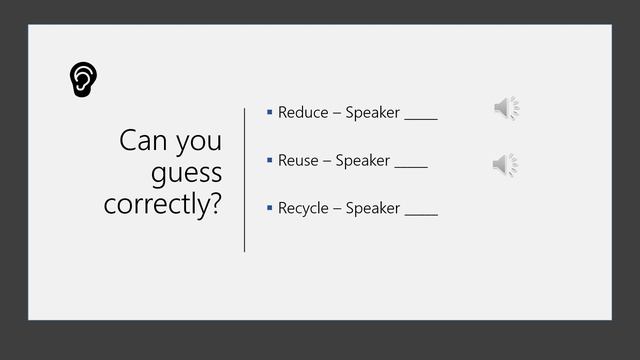Select the blue bullet before Reduce
Viewport: 640px width, 360px height.
pyautogui.click(x=269, y=112)
